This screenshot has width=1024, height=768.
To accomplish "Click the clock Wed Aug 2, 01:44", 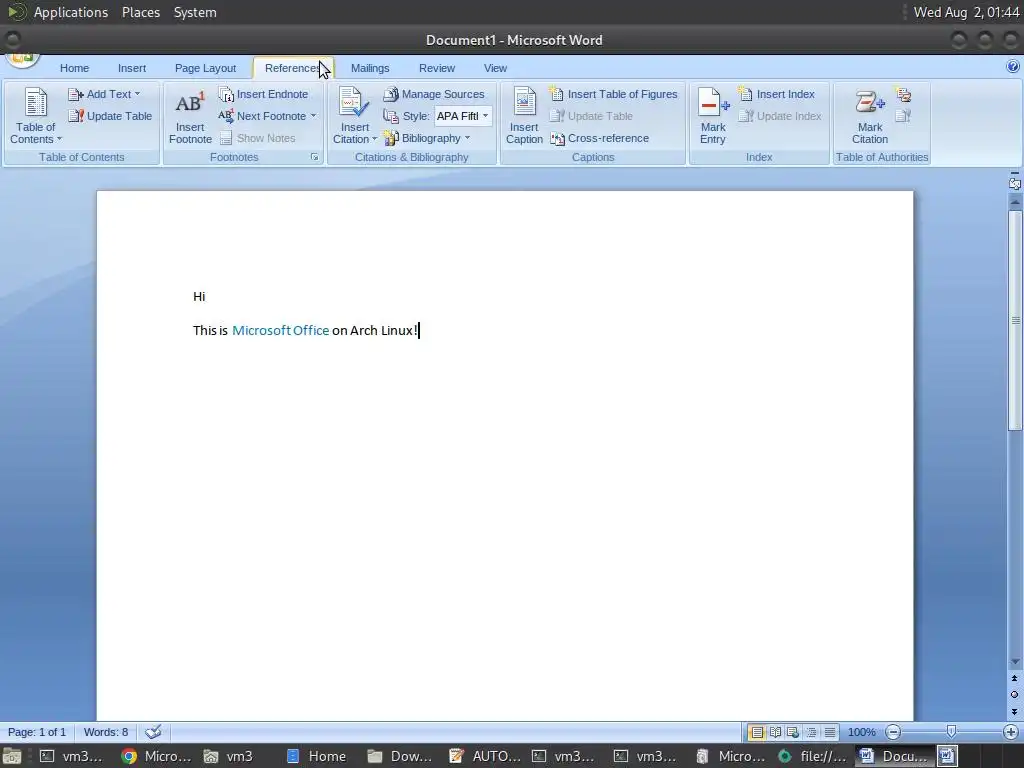I will 967,12.
